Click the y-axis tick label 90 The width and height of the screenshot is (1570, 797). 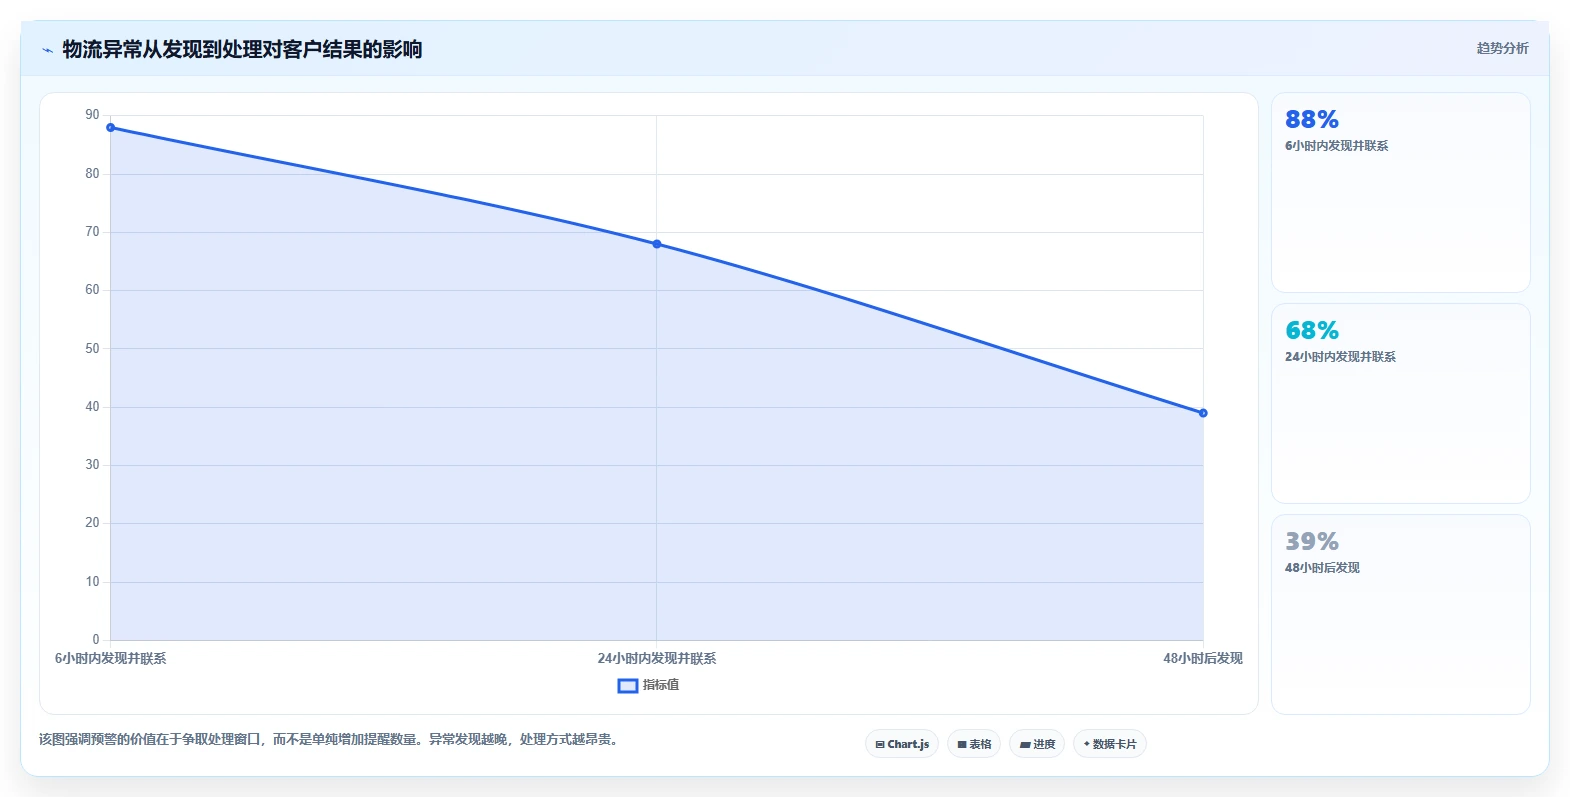[92, 115]
